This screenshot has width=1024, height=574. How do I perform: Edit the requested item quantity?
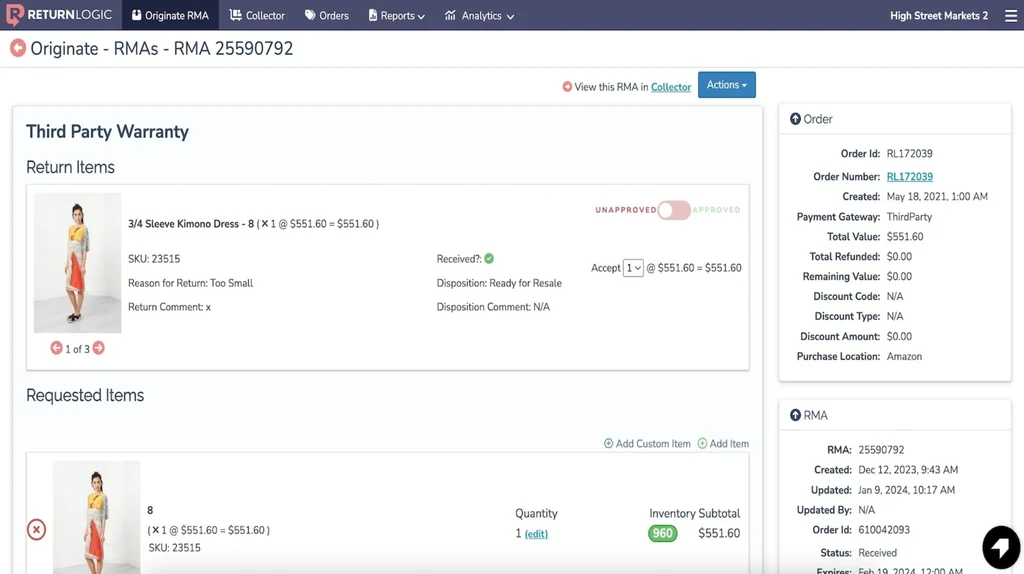536,534
